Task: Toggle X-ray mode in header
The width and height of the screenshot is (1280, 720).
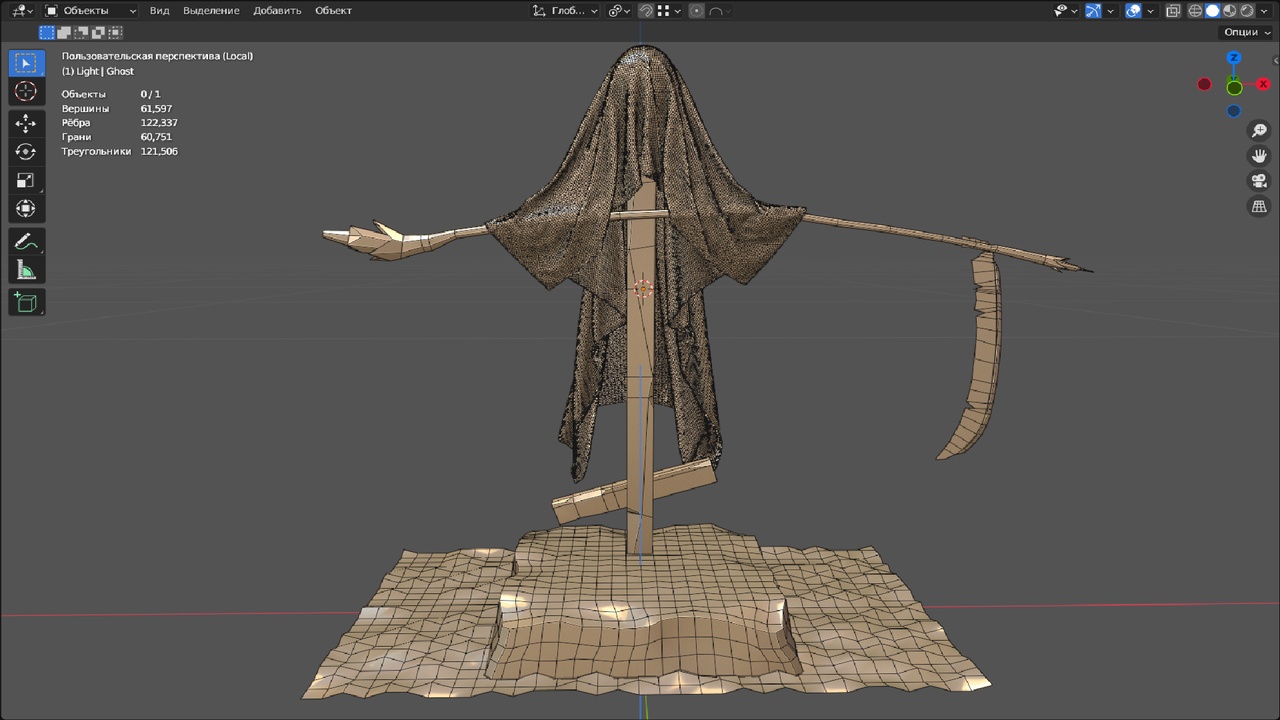Action: coord(1173,11)
